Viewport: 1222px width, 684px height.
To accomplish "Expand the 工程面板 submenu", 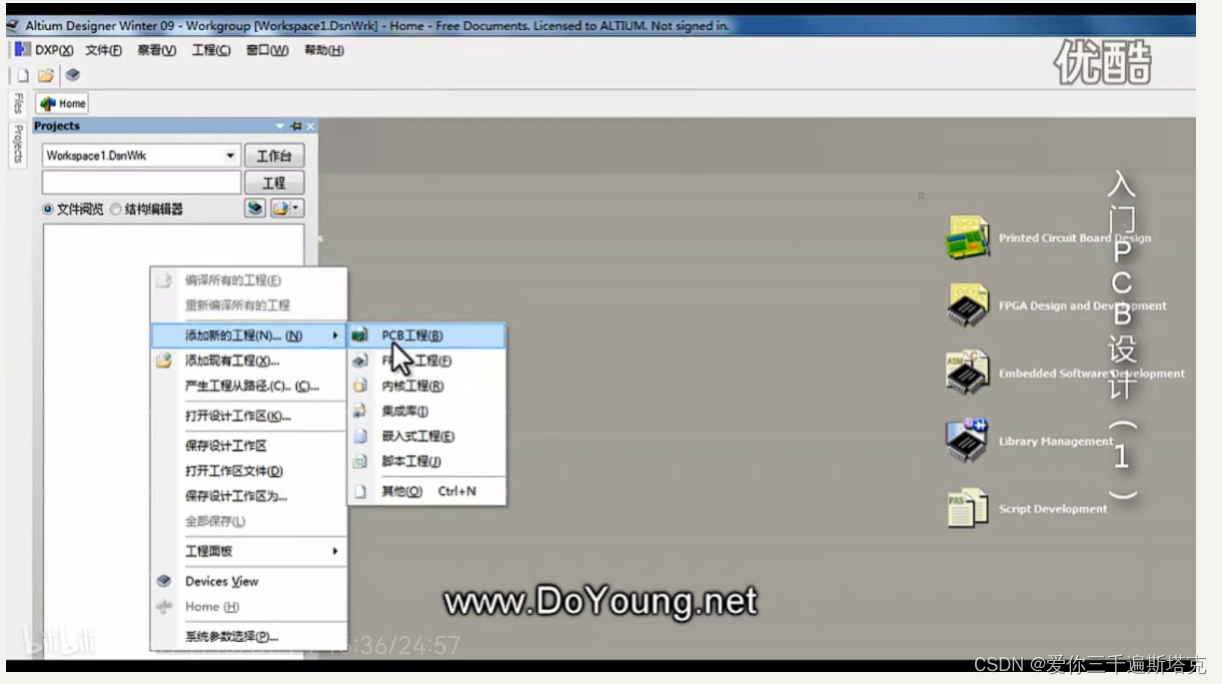I will pos(248,551).
